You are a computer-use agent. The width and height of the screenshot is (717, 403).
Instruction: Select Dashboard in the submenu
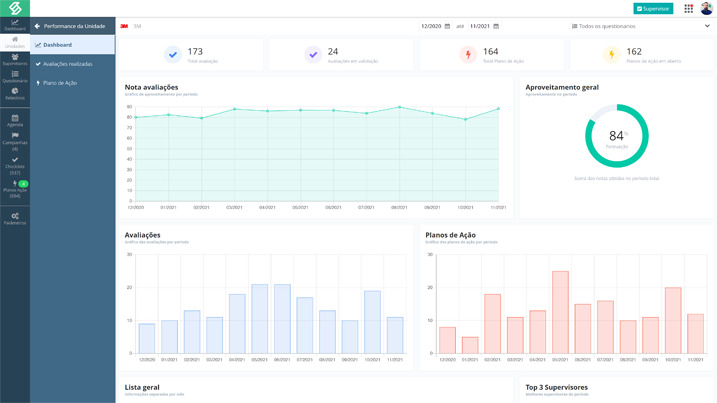(73, 45)
